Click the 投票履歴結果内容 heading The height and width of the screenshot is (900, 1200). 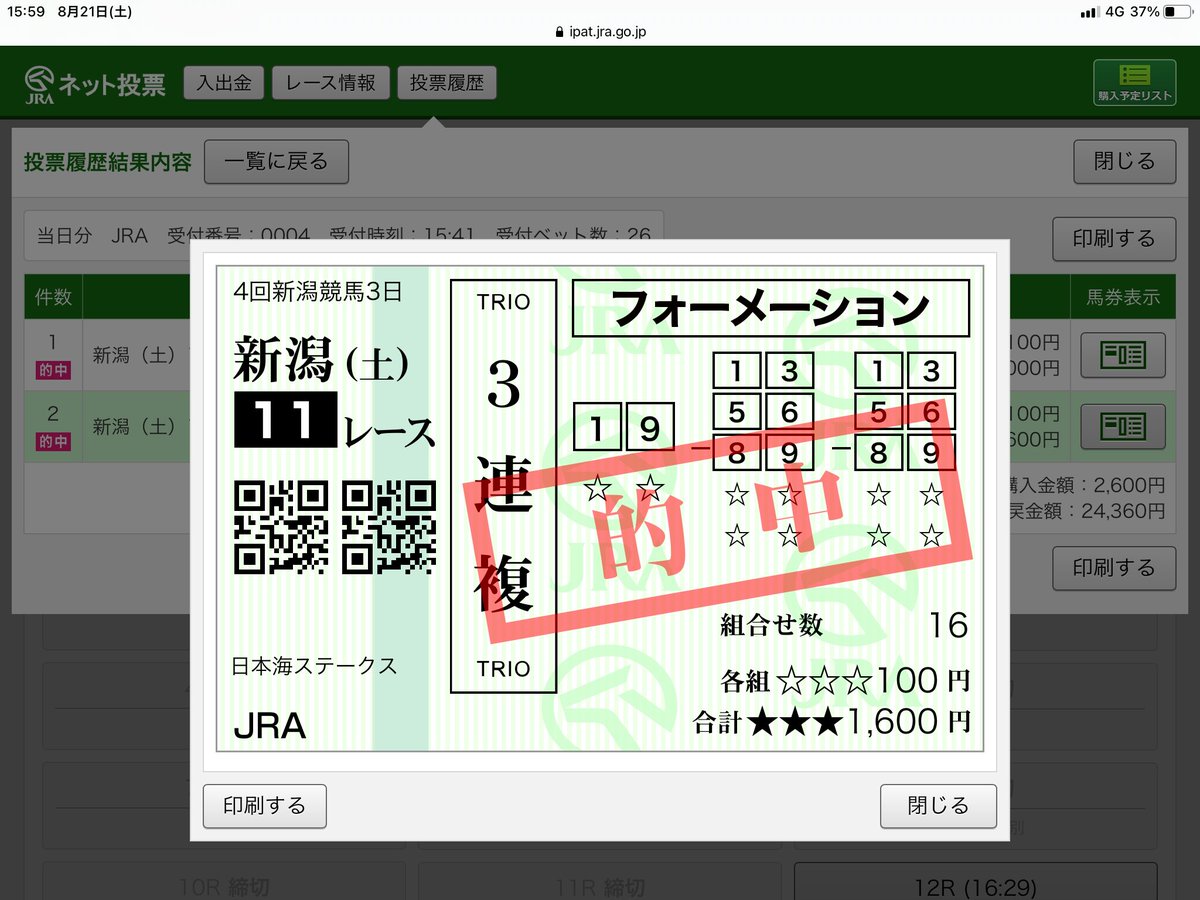[x=108, y=162]
